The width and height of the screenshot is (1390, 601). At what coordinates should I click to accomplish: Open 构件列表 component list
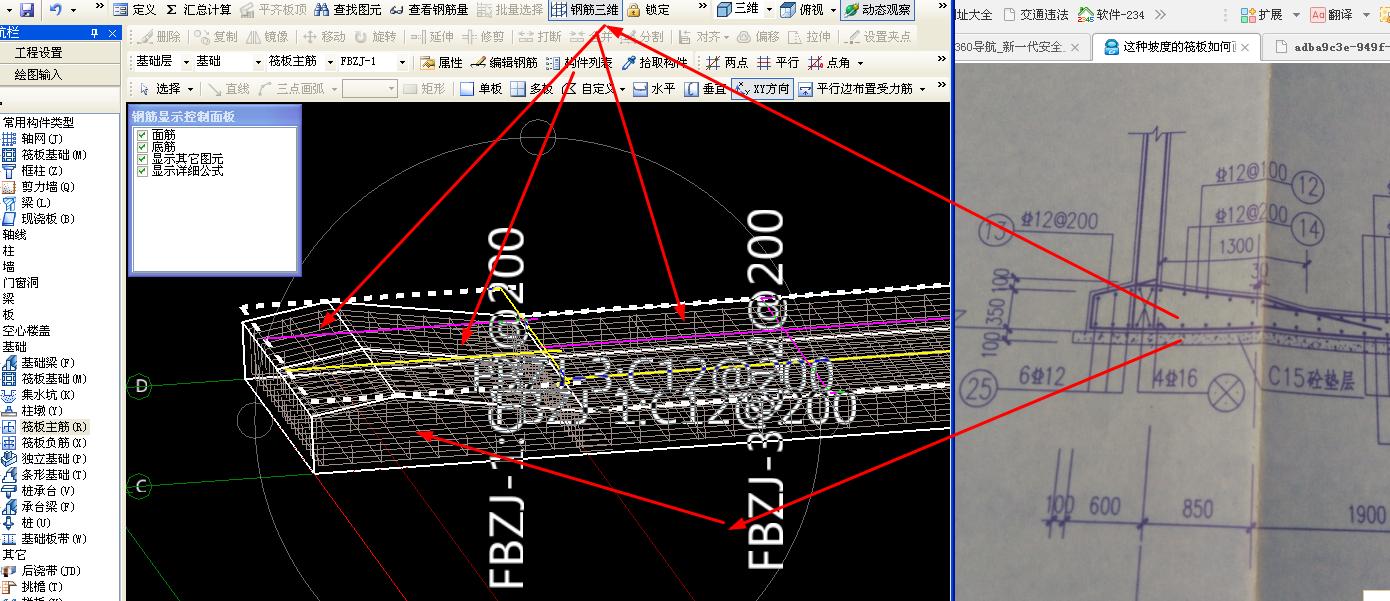(x=578, y=62)
